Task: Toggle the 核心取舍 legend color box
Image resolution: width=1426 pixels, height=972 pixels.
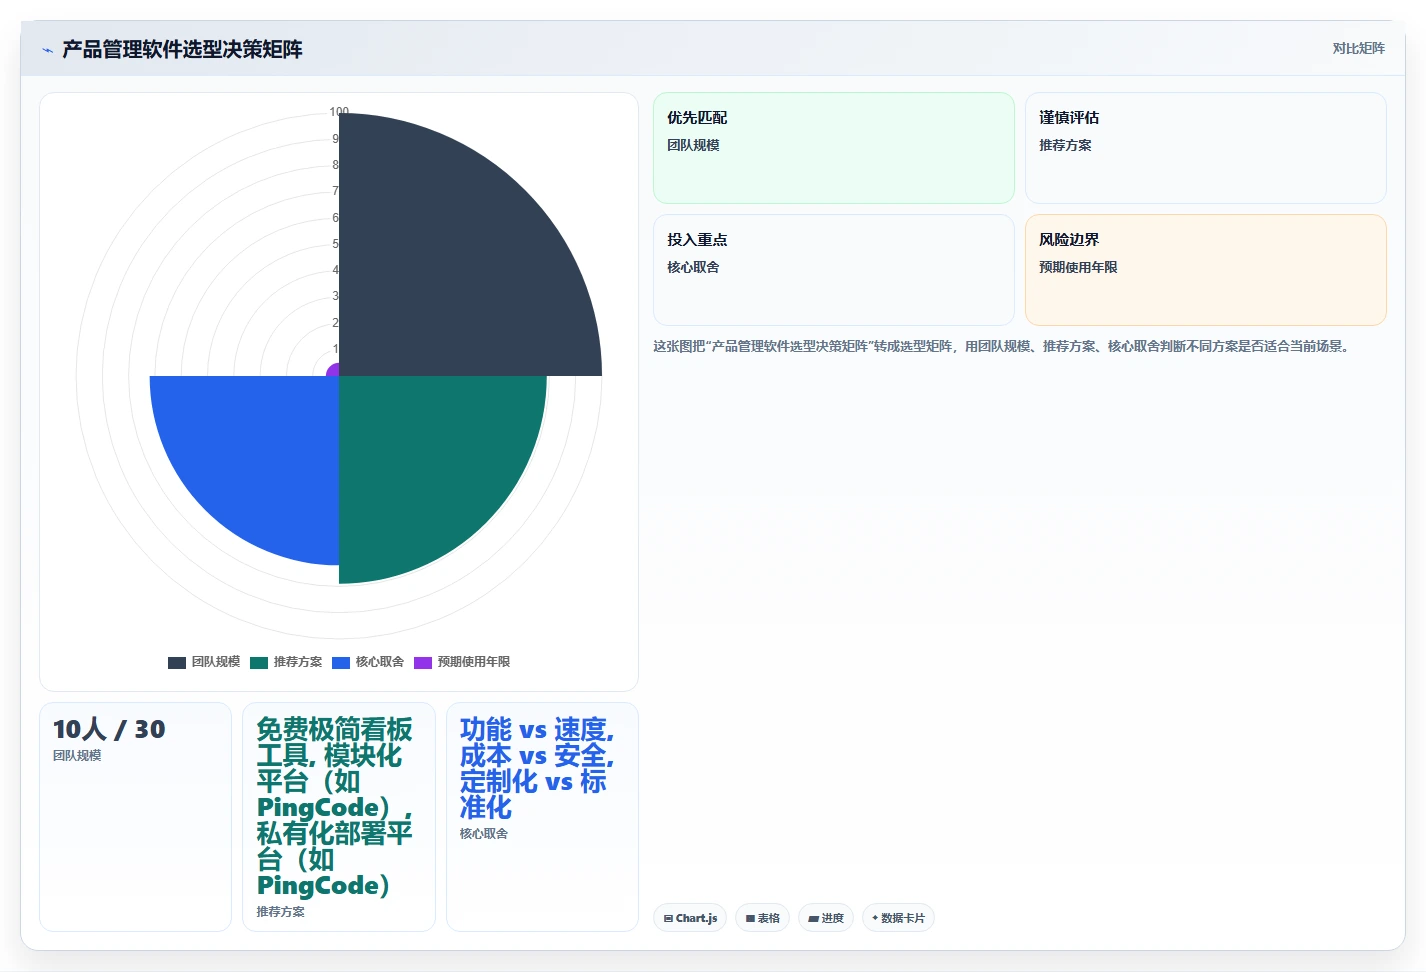Action: coord(341,662)
